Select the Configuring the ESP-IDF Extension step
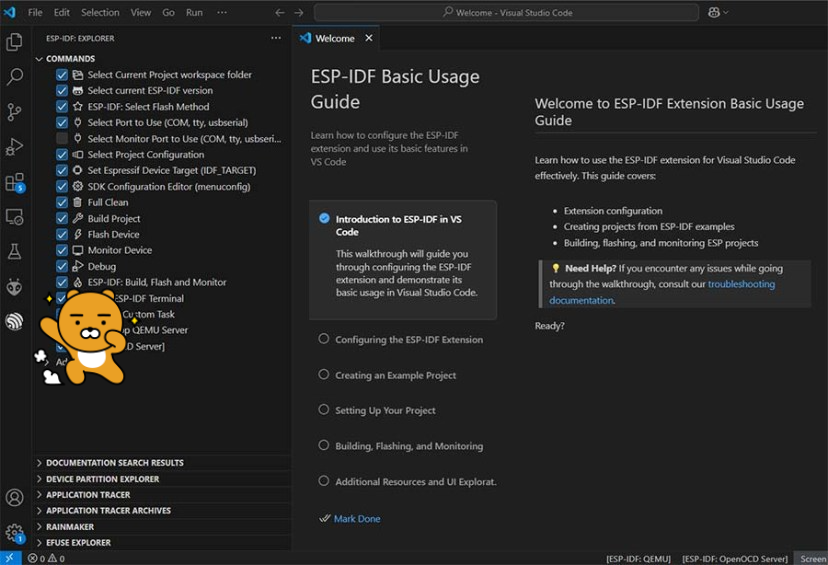 [x=403, y=340]
